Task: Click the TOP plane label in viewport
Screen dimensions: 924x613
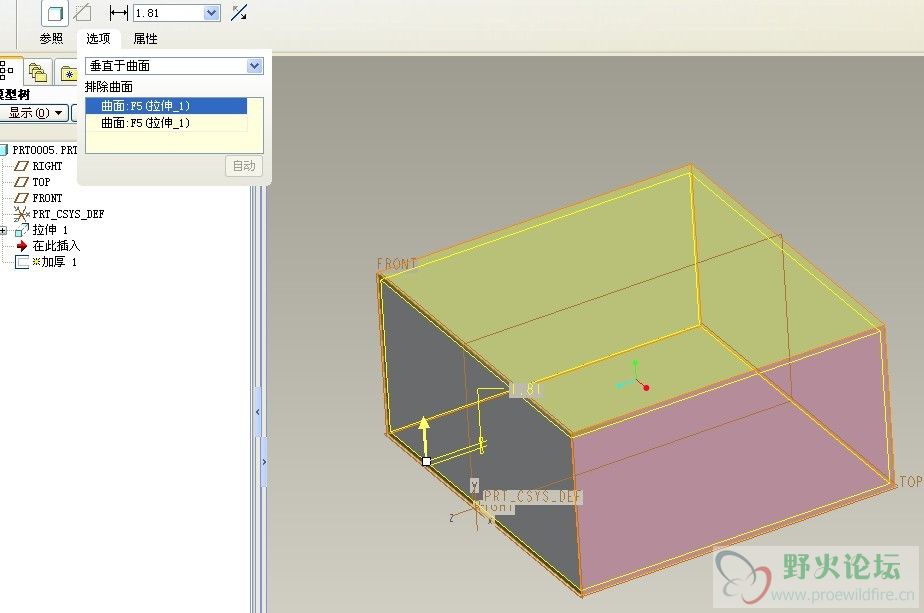Action: coord(910,482)
